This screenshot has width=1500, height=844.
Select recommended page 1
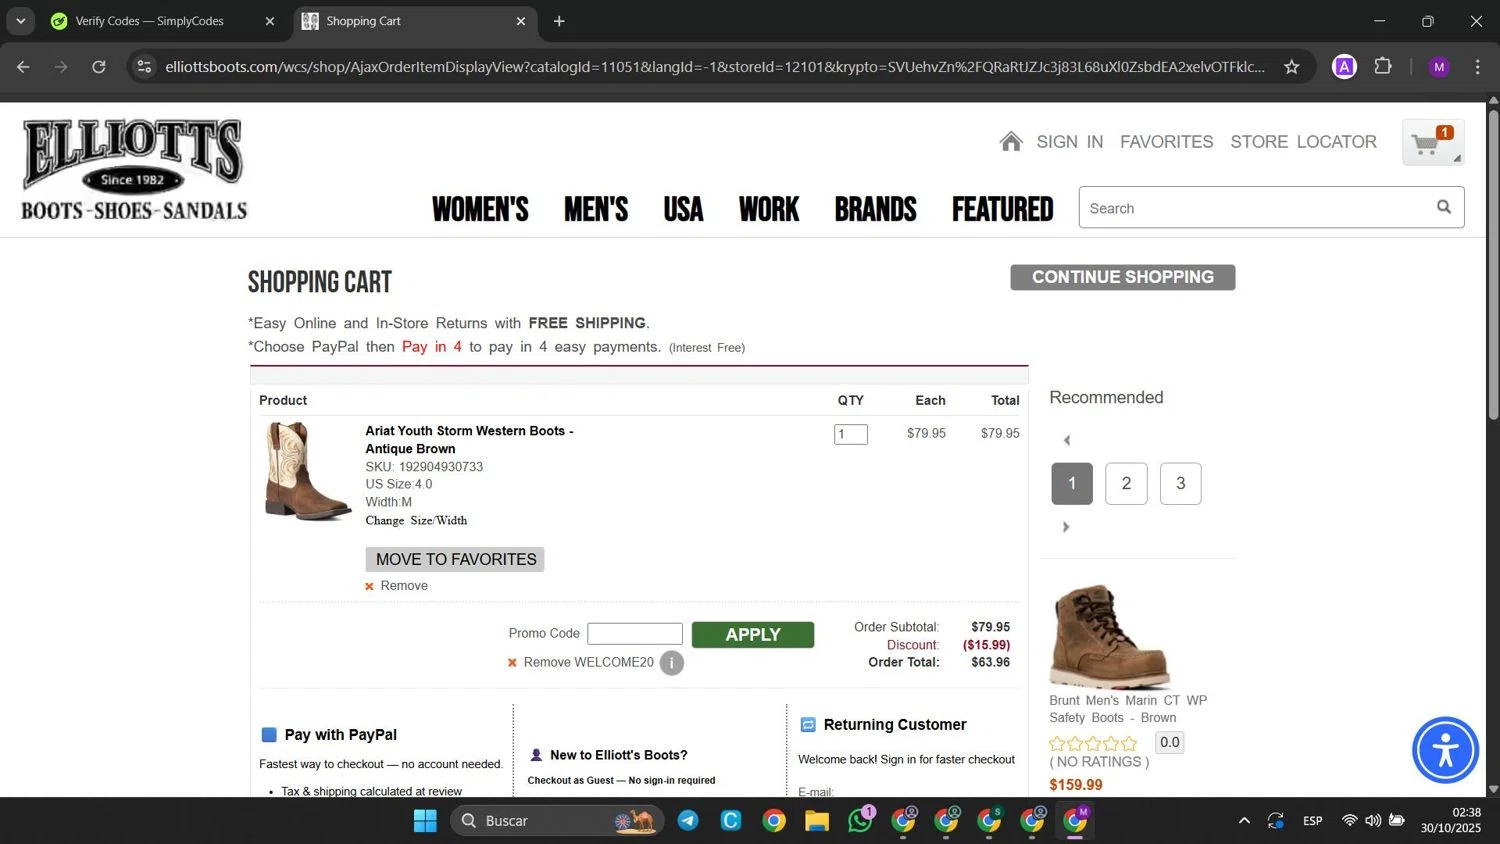[x=1072, y=484]
